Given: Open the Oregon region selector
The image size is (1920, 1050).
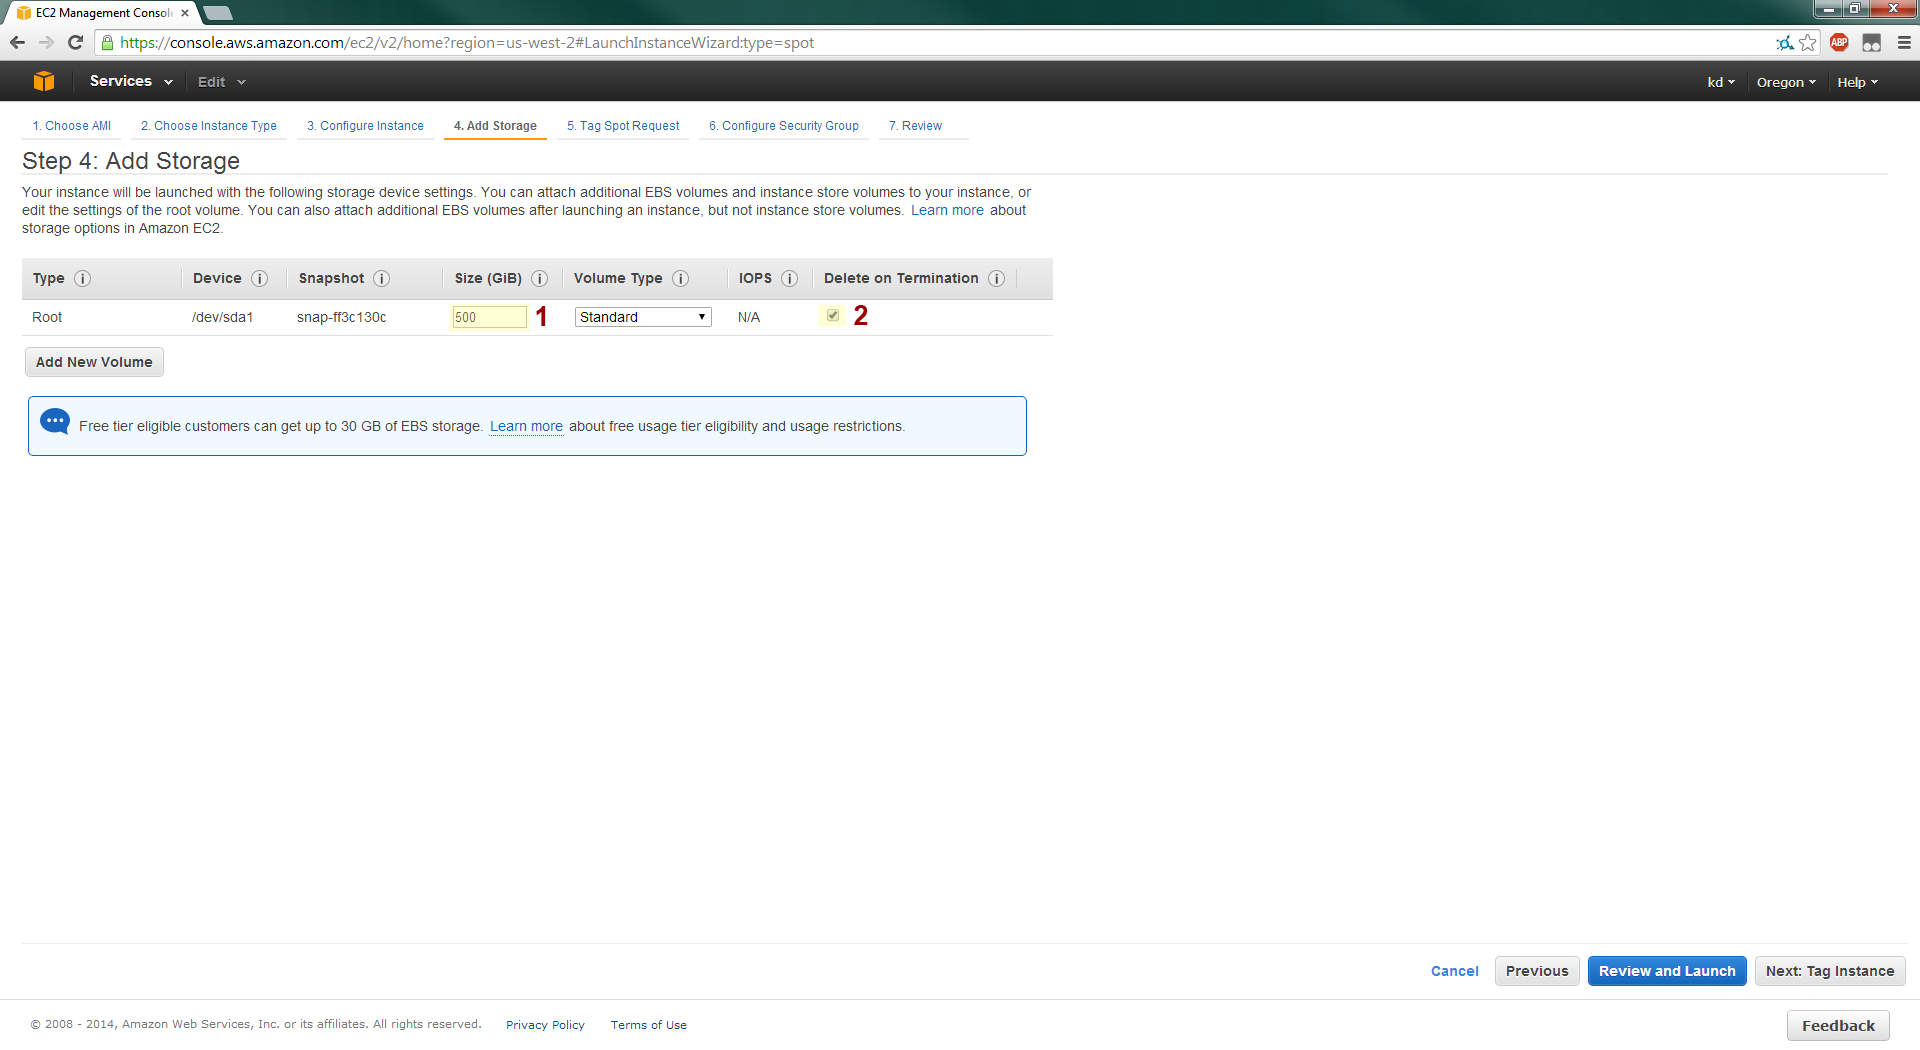Looking at the screenshot, I should click(1785, 83).
